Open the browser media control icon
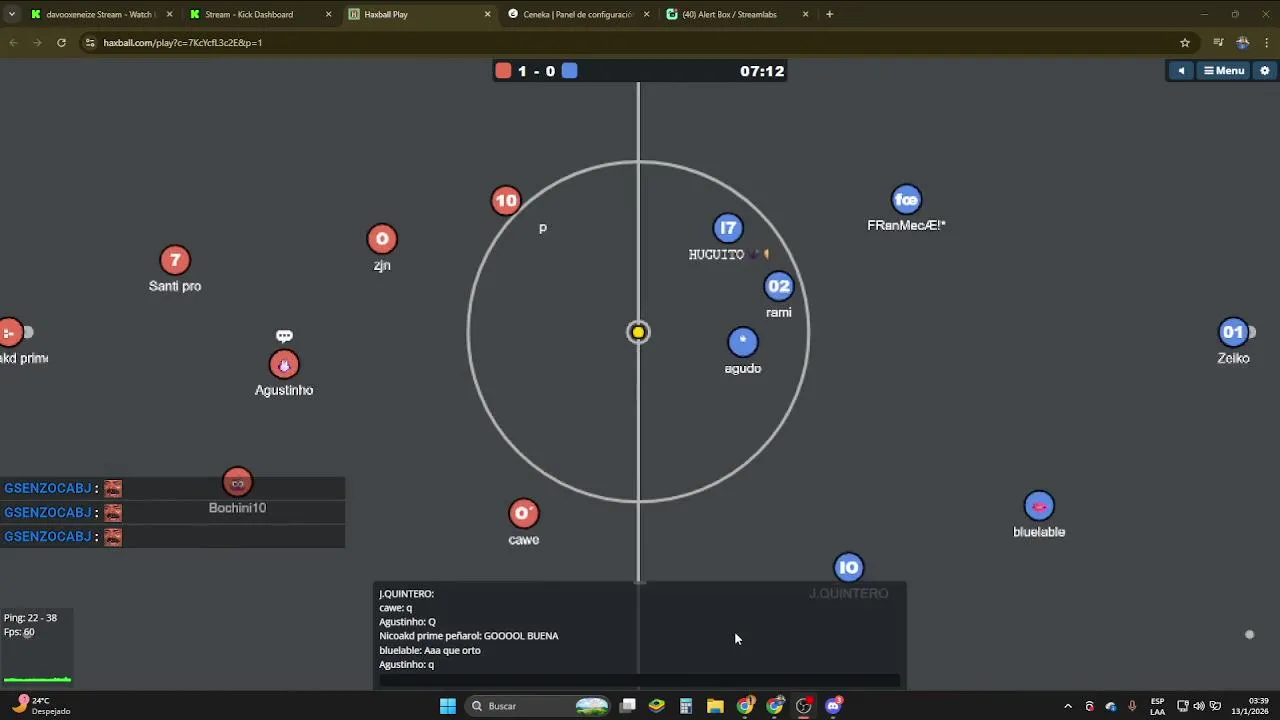Screen dimensions: 1280x720 coord(1218,42)
